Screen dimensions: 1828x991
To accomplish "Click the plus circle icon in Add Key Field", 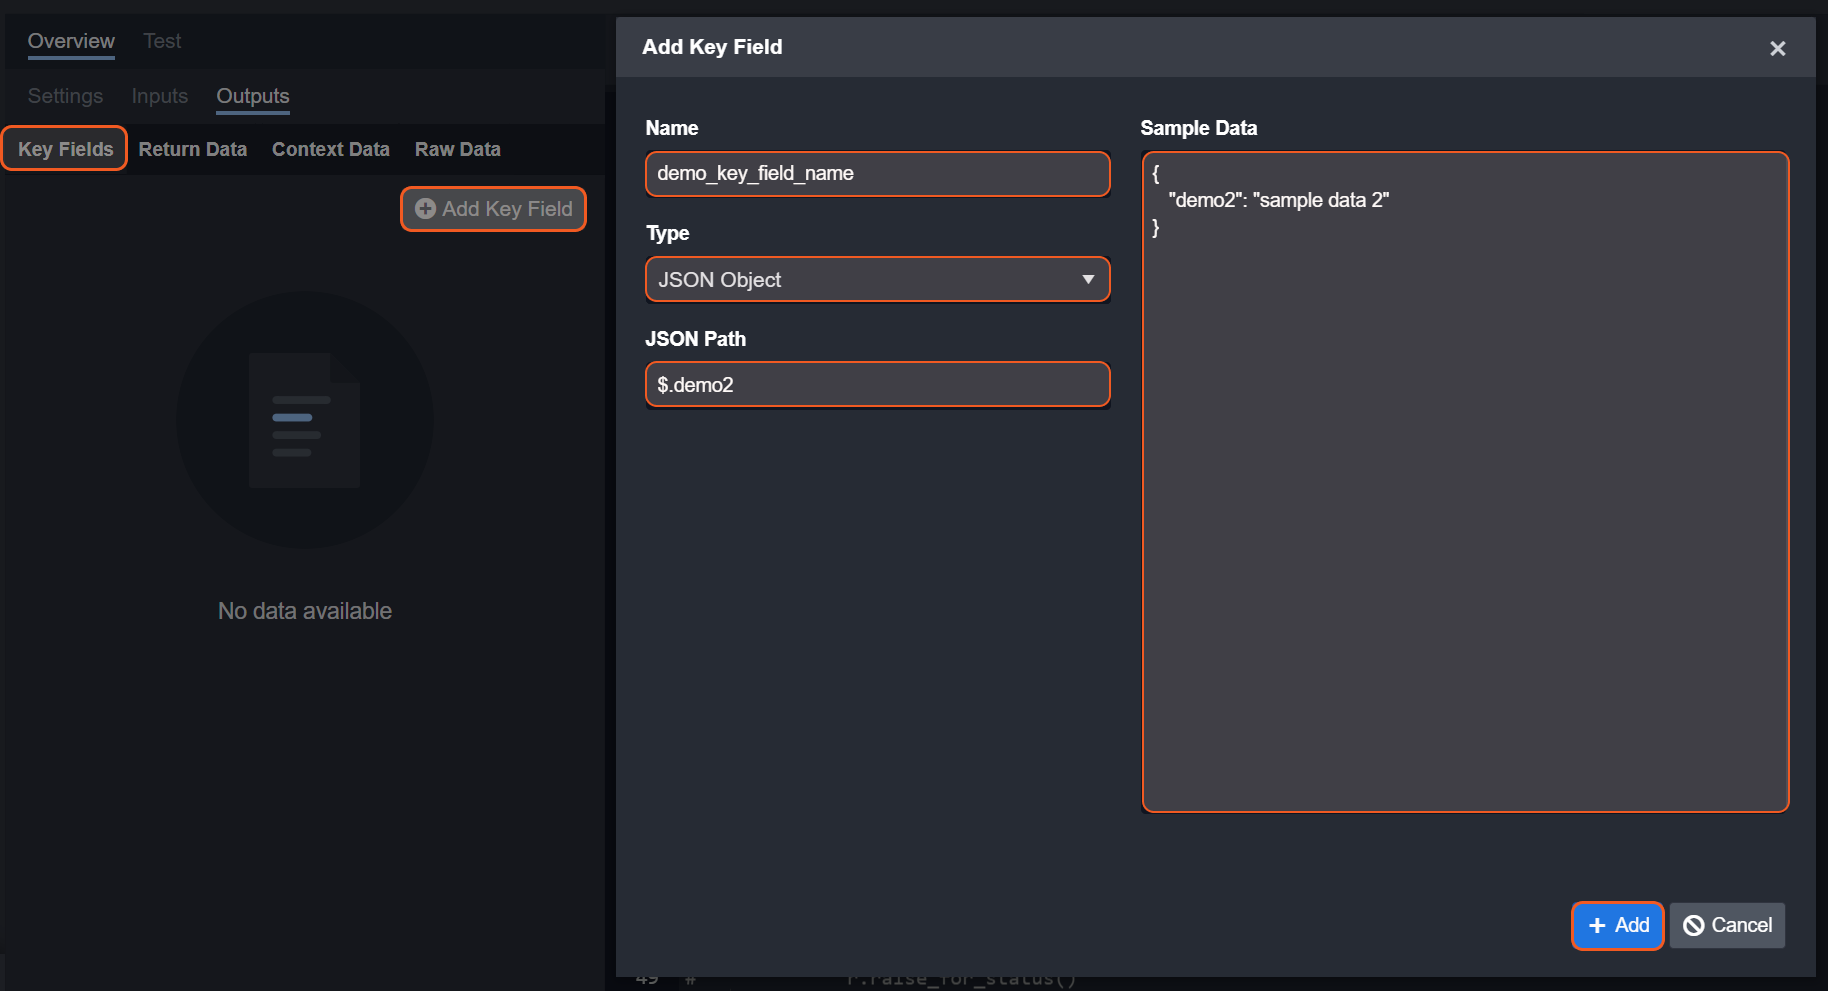I will 425,209.
